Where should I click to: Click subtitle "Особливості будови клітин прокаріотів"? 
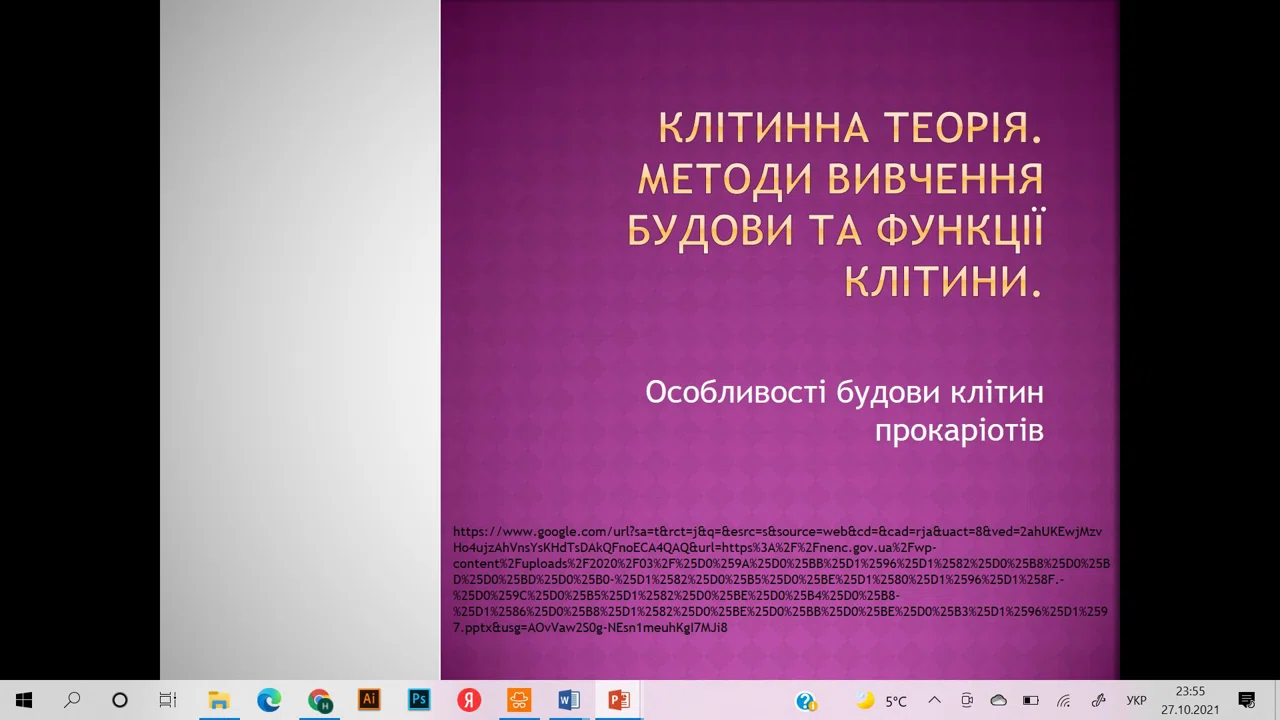pos(845,411)
